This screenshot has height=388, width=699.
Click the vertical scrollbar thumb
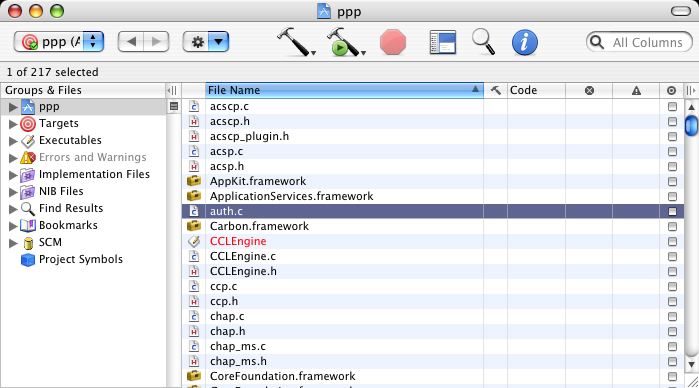coord(691,126)
